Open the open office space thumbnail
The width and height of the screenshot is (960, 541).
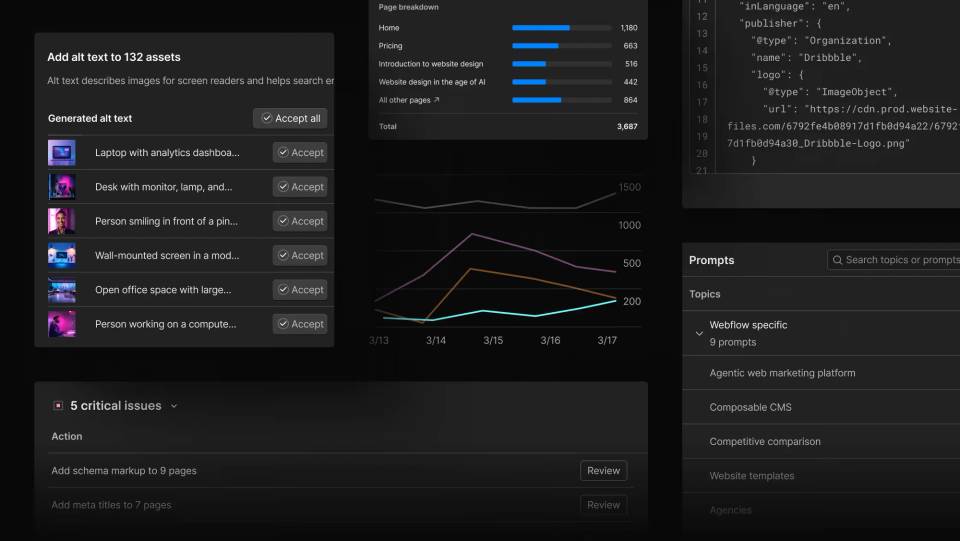[x=62, y=289]
